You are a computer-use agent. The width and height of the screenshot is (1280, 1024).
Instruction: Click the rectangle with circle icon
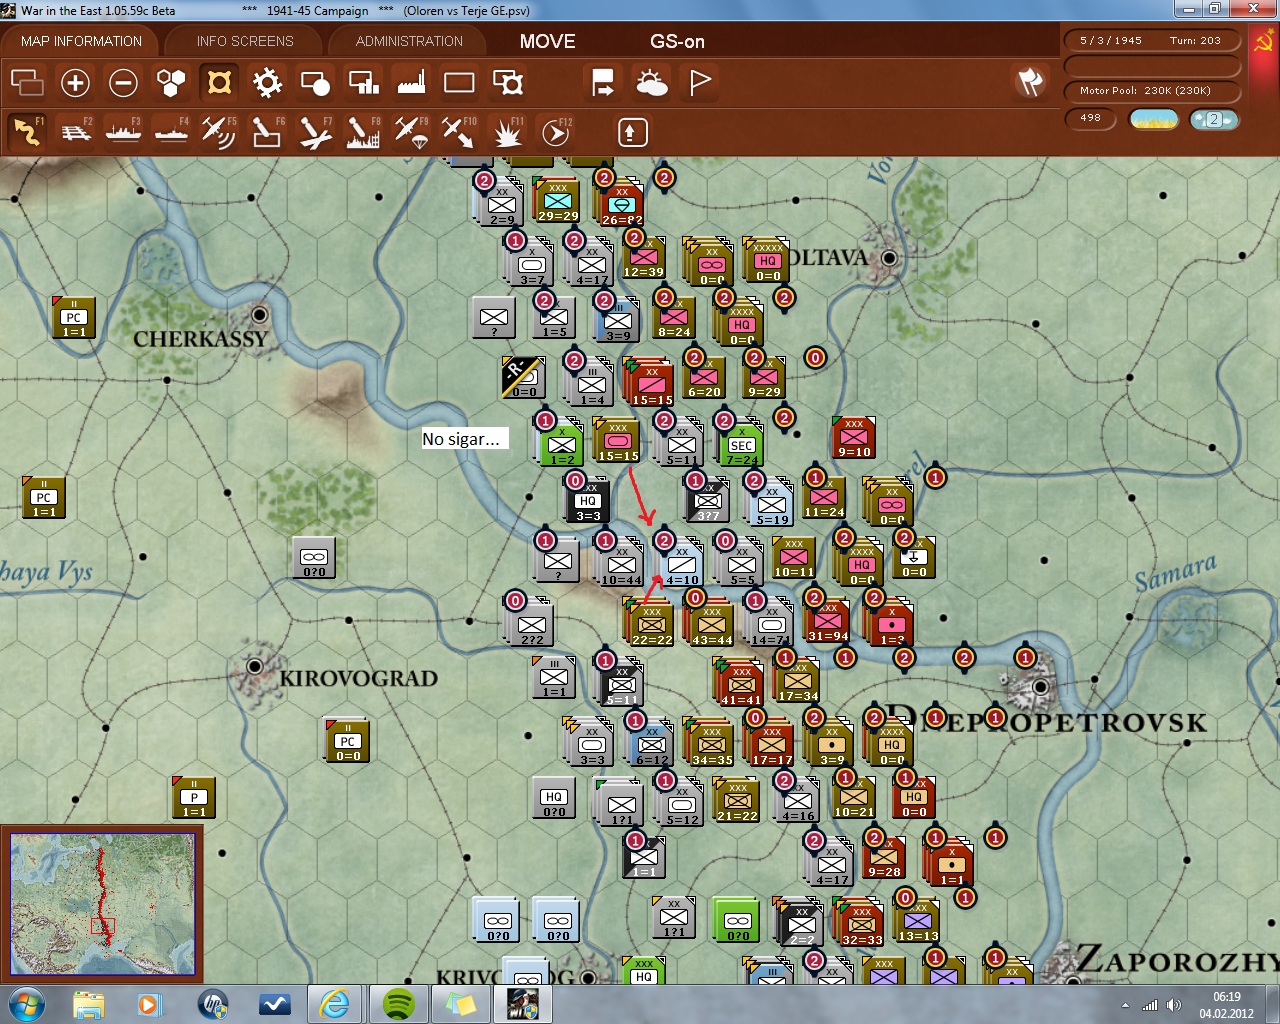tap(315, 82)
